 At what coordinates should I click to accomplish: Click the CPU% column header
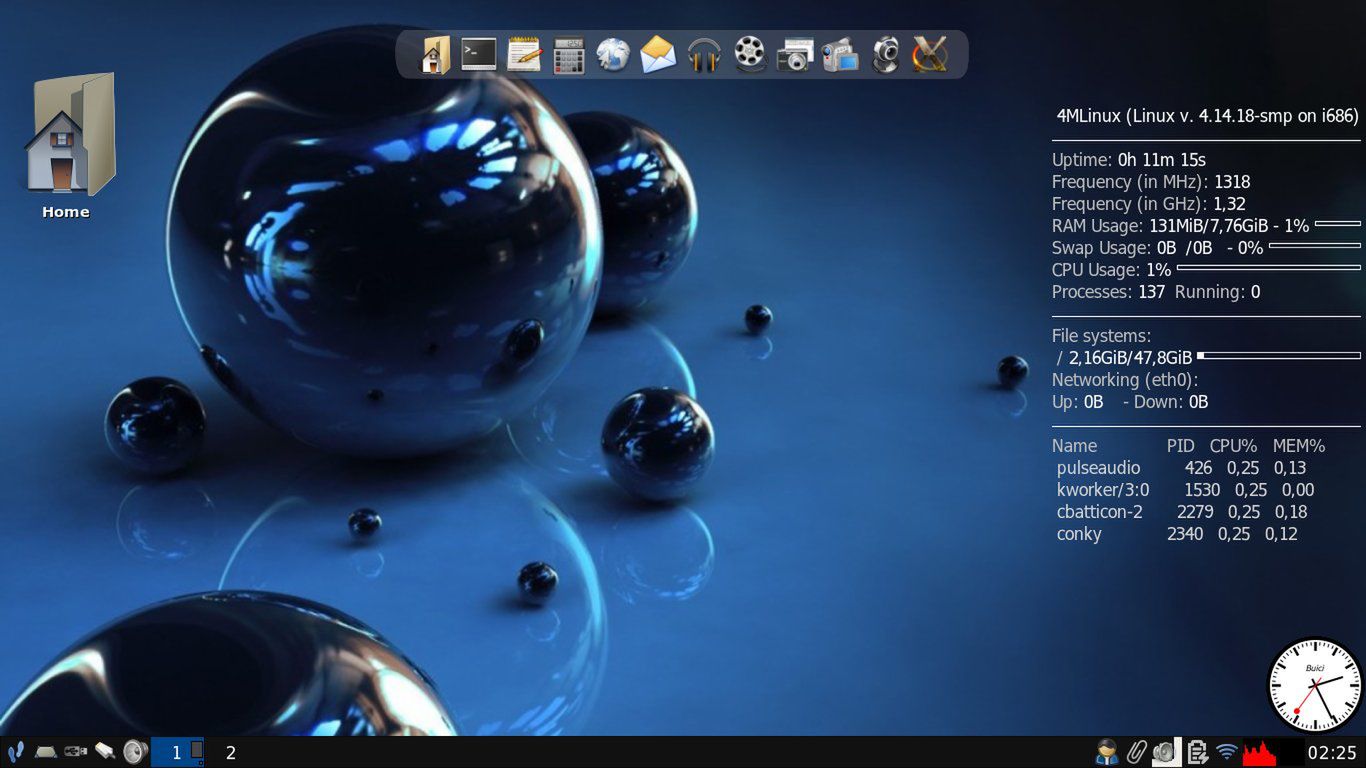coord(1233,446)
